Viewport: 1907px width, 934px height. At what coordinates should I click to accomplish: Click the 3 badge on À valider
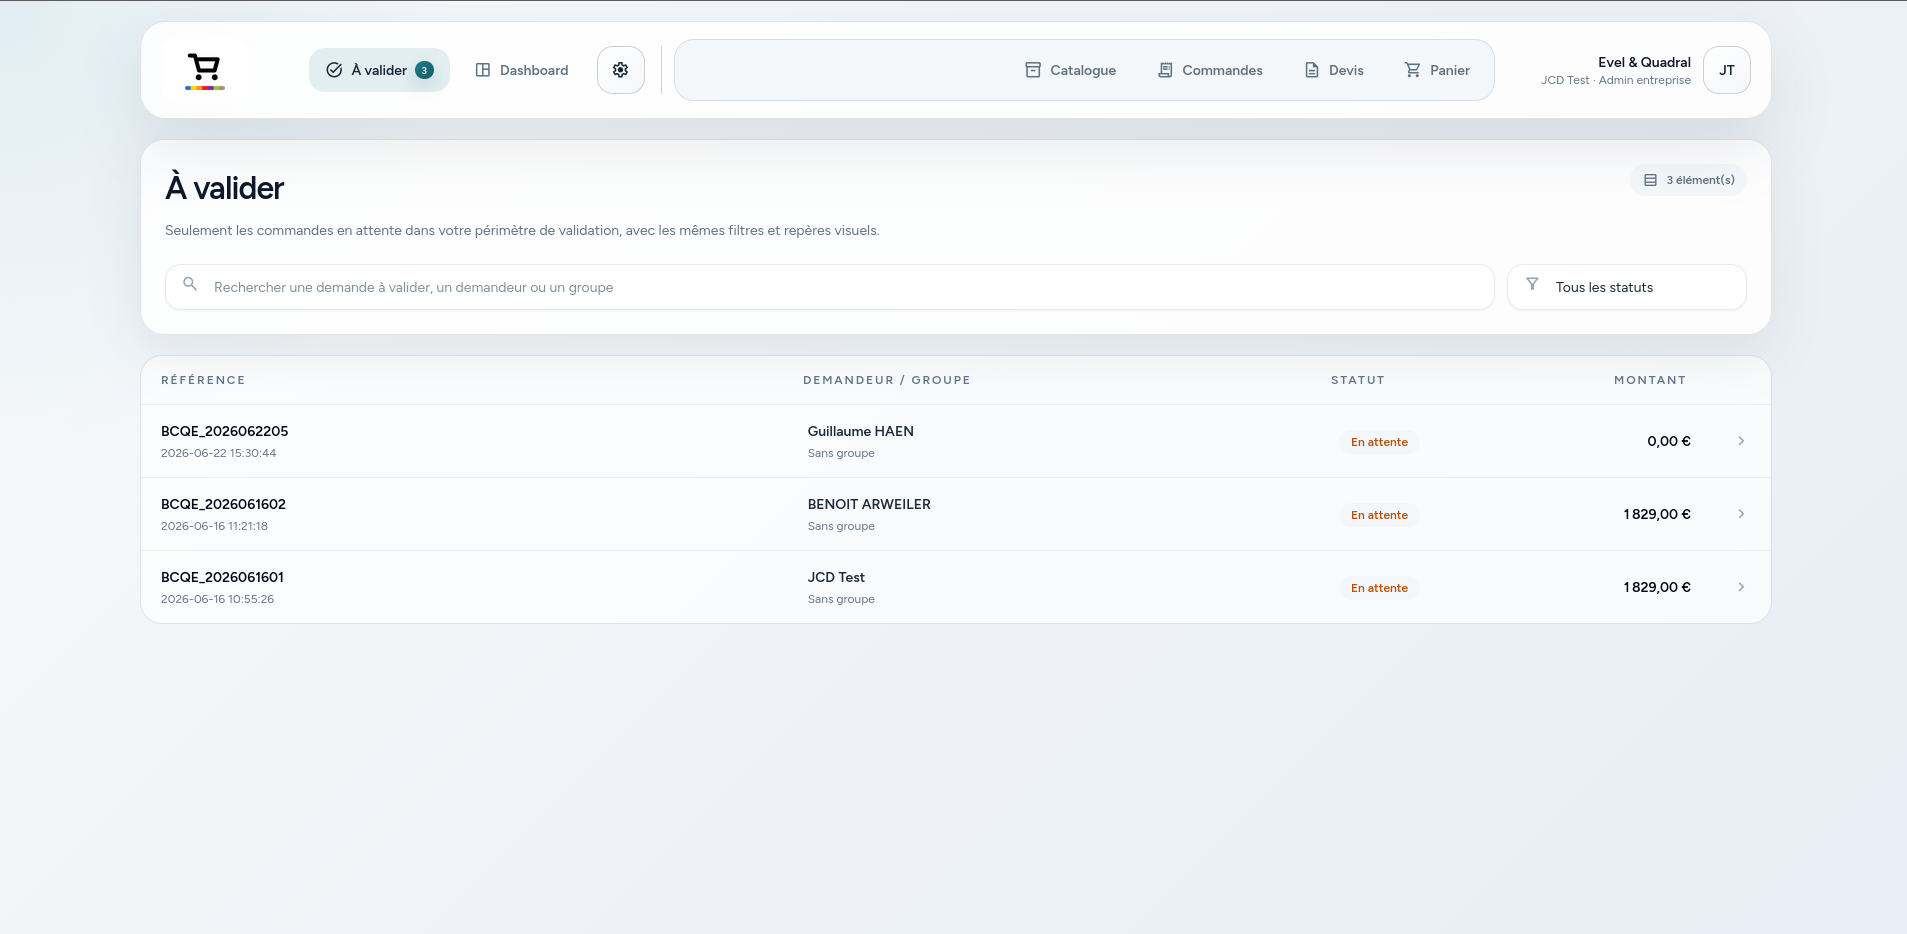click(x=424, y=70)
